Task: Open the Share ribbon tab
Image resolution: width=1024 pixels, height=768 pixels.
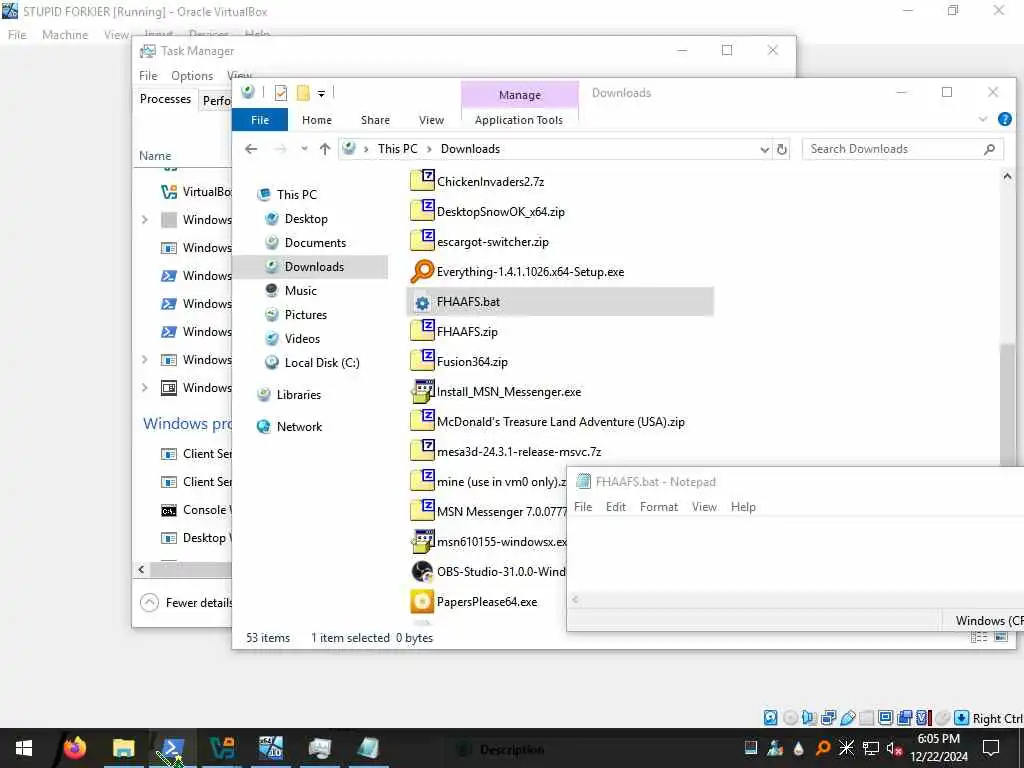Action: click(x=375, y=120)
